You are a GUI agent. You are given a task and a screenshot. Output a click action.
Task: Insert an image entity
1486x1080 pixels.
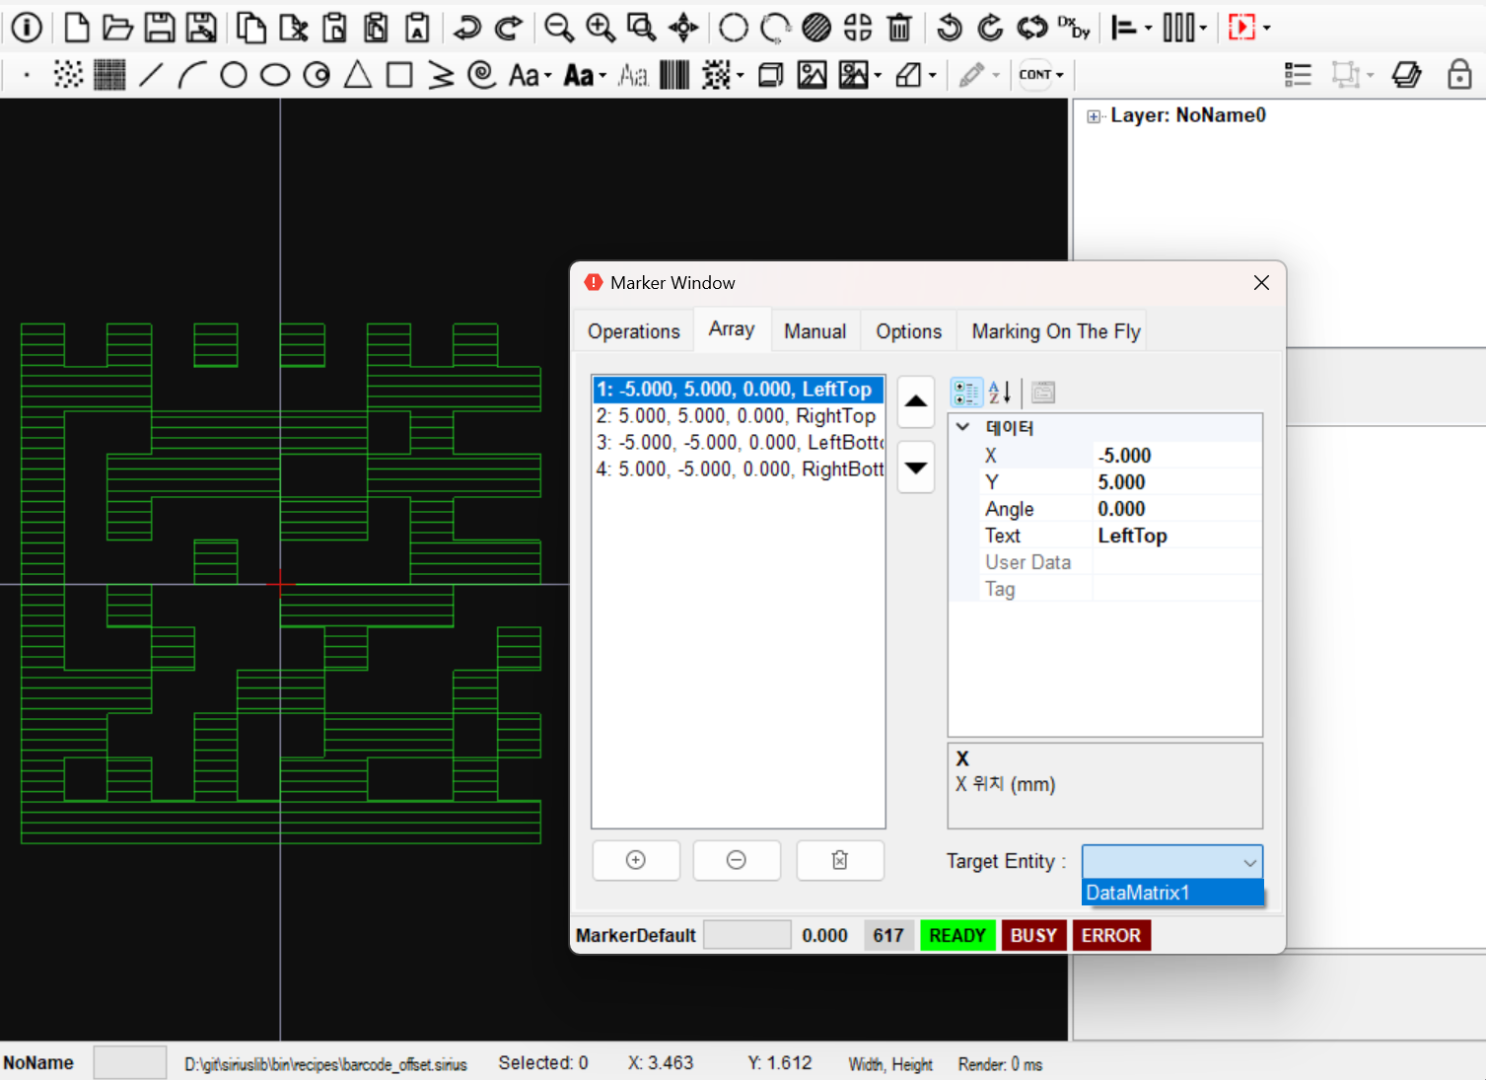[x=812, y=75]
